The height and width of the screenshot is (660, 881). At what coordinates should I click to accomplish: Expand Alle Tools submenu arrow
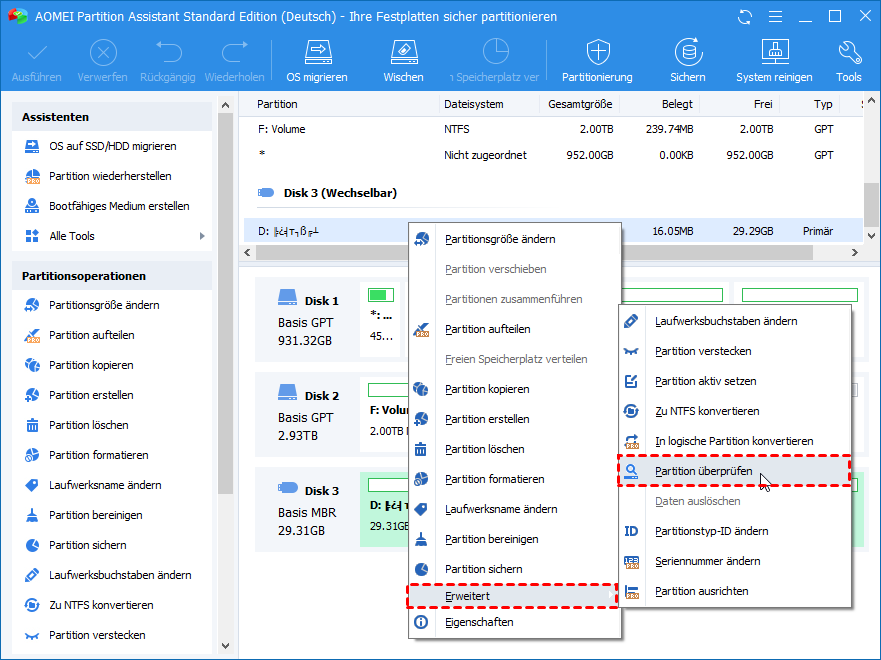point(202,236)
